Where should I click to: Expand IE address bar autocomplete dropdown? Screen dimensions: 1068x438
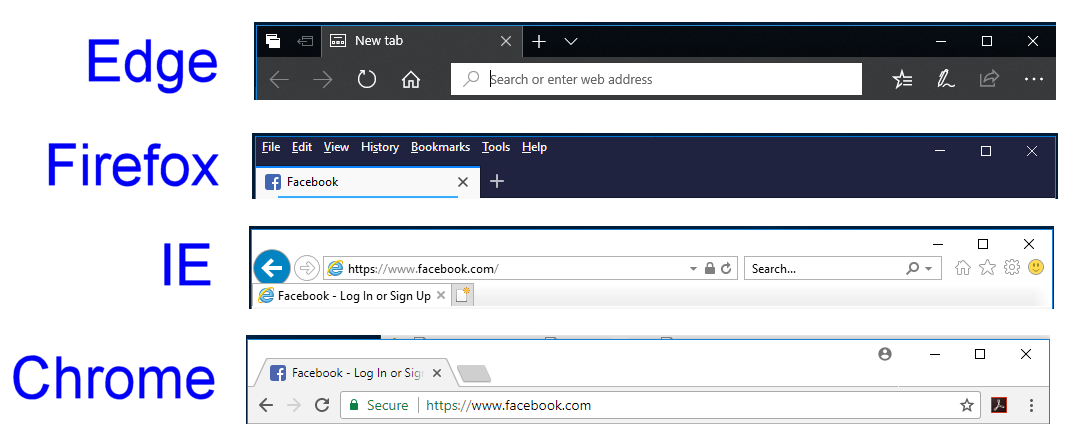[x=693, y=269]
